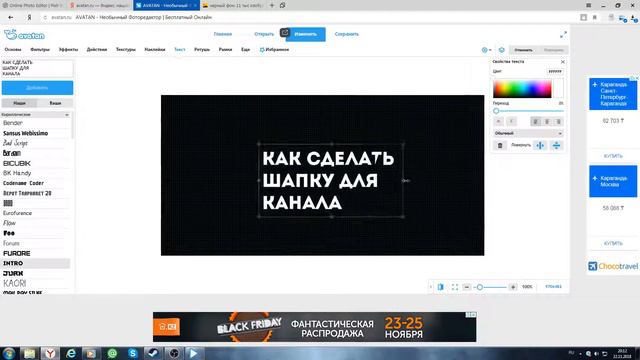Expand the Кириллические font category dropdown
Screen dimensions: 640x360
pos(36,115)
